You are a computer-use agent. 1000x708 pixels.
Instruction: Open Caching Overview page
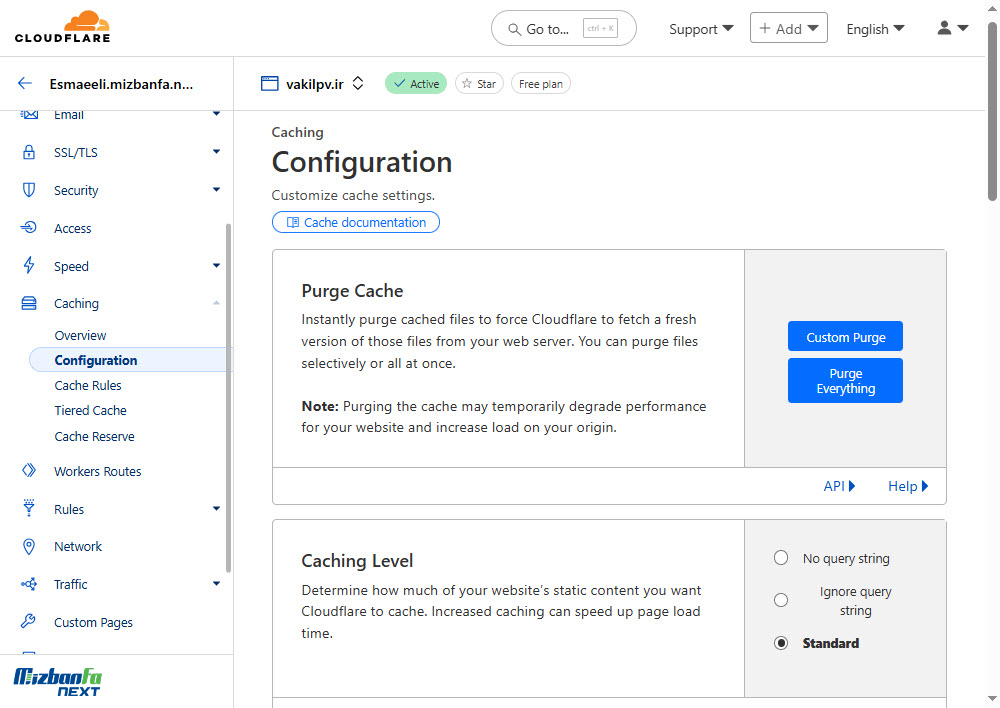pyautogui.click(x=80, y=336)
